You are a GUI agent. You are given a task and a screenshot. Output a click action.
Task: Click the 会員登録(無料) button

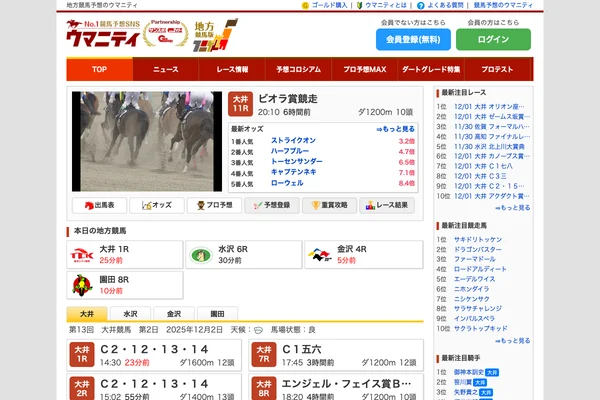tap(413, 39)
